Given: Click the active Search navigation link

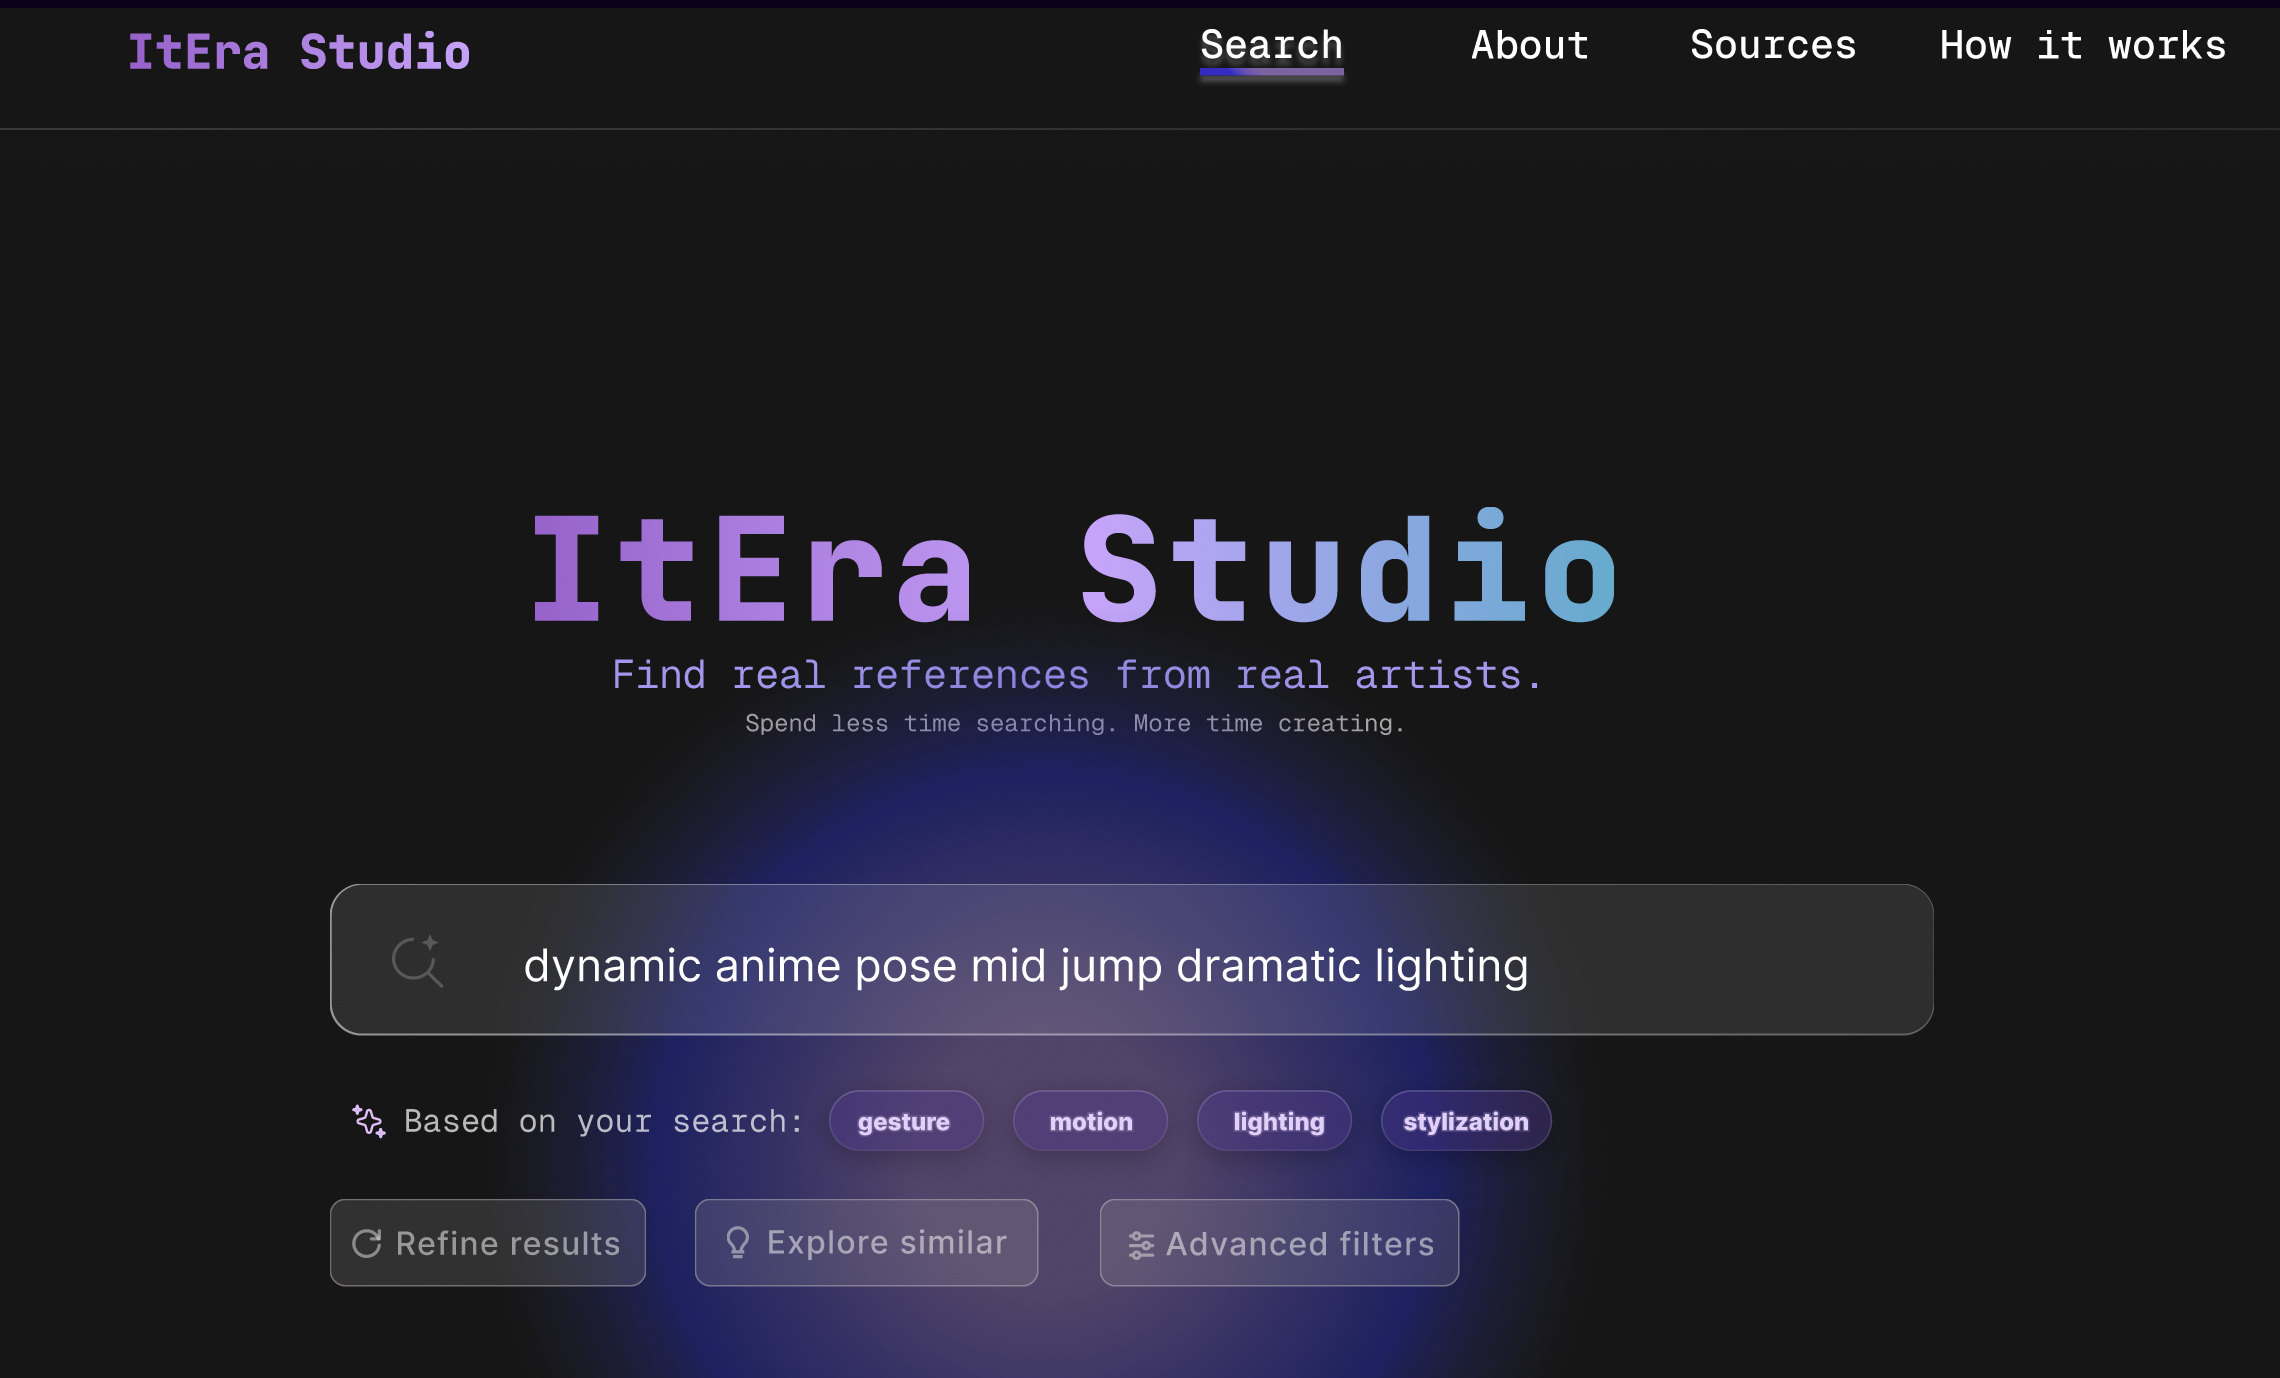Looking at the screenshot, I should point(1271,46).
